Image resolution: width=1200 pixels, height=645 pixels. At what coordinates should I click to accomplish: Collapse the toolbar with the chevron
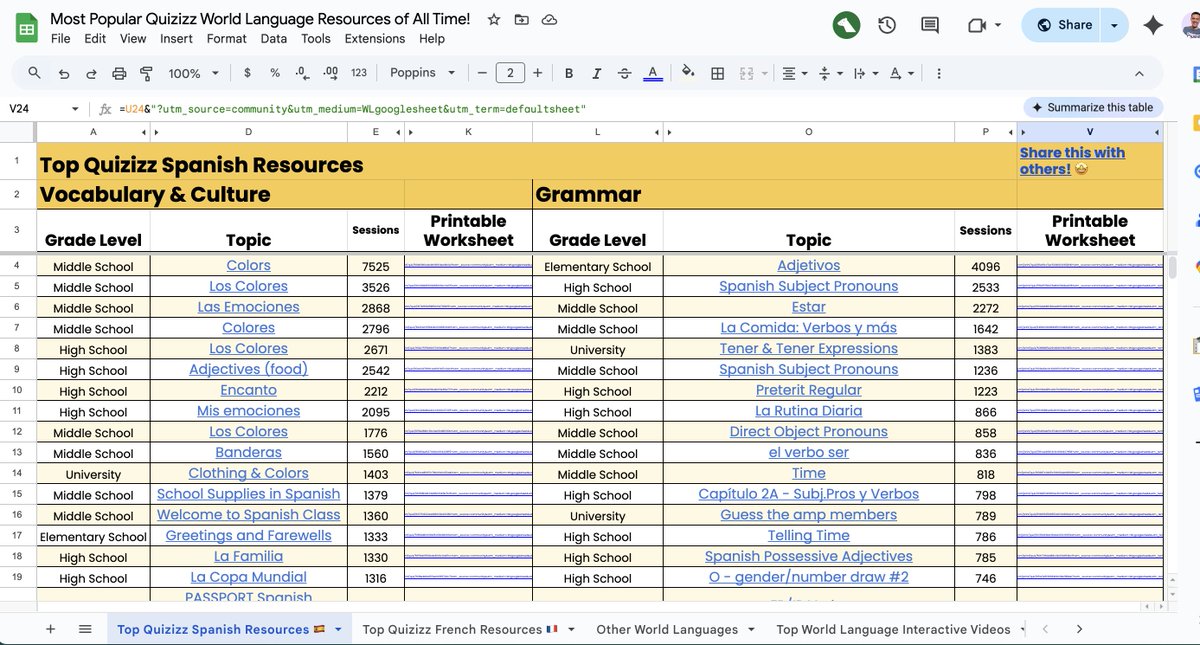tap(1139, 73)
